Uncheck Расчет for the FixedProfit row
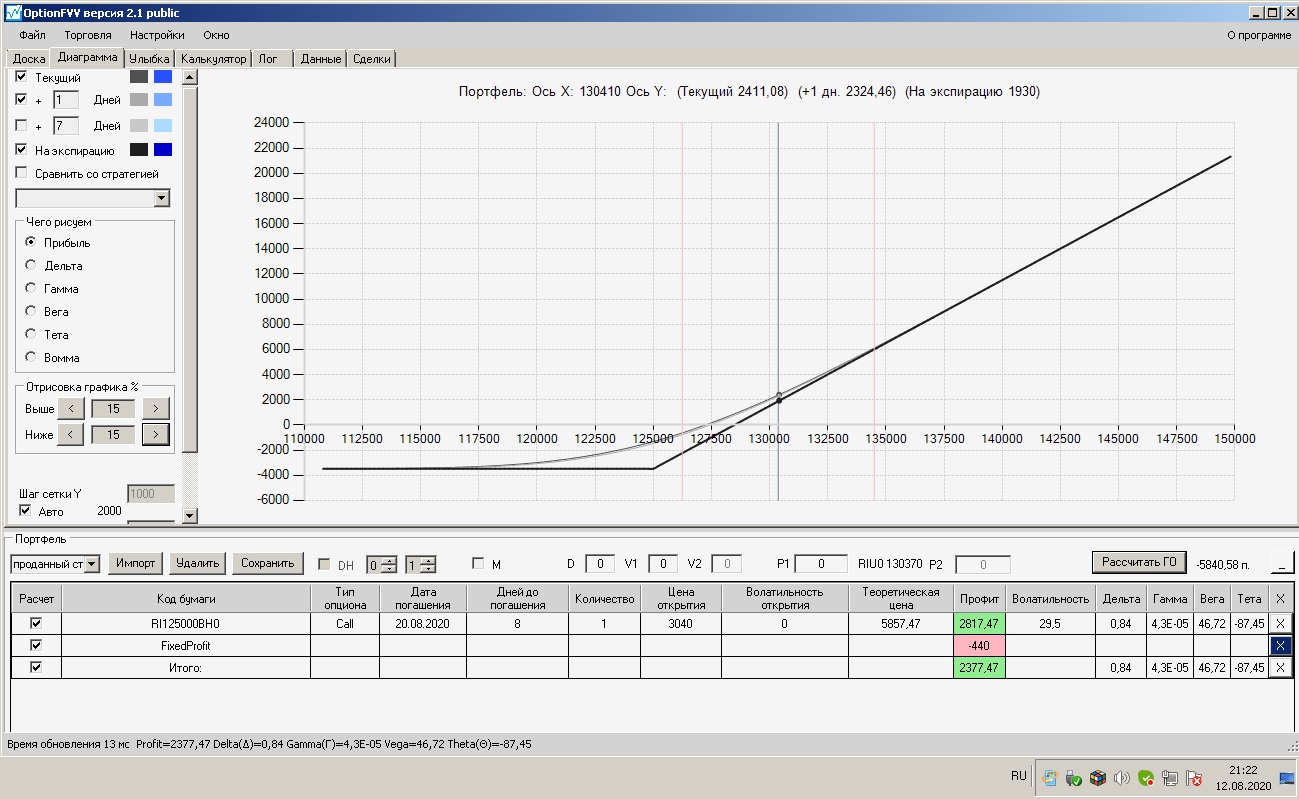 click(36, 645)
